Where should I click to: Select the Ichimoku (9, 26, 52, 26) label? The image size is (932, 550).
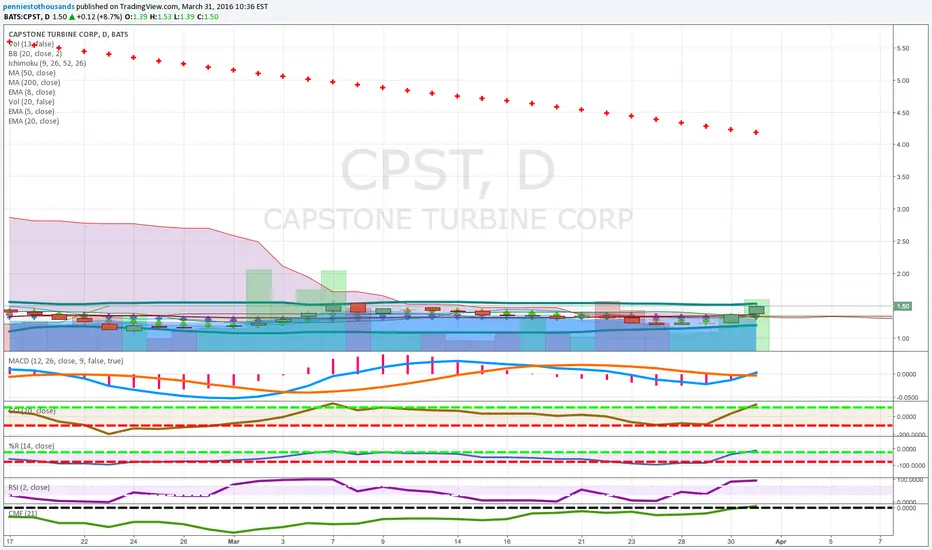coord(47,63)
